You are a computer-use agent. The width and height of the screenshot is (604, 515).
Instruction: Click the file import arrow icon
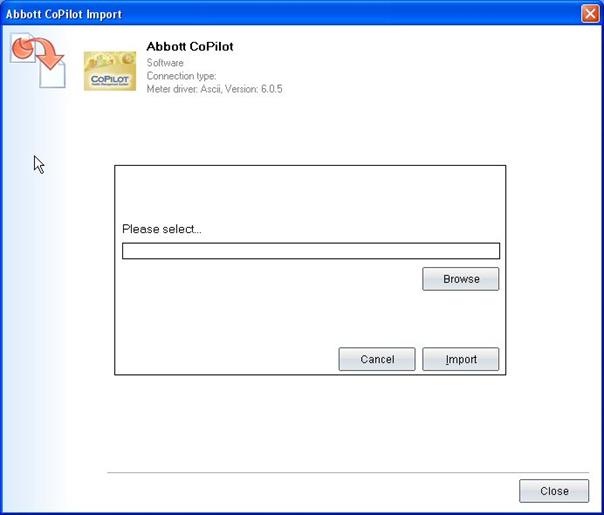tap(37, 60)
